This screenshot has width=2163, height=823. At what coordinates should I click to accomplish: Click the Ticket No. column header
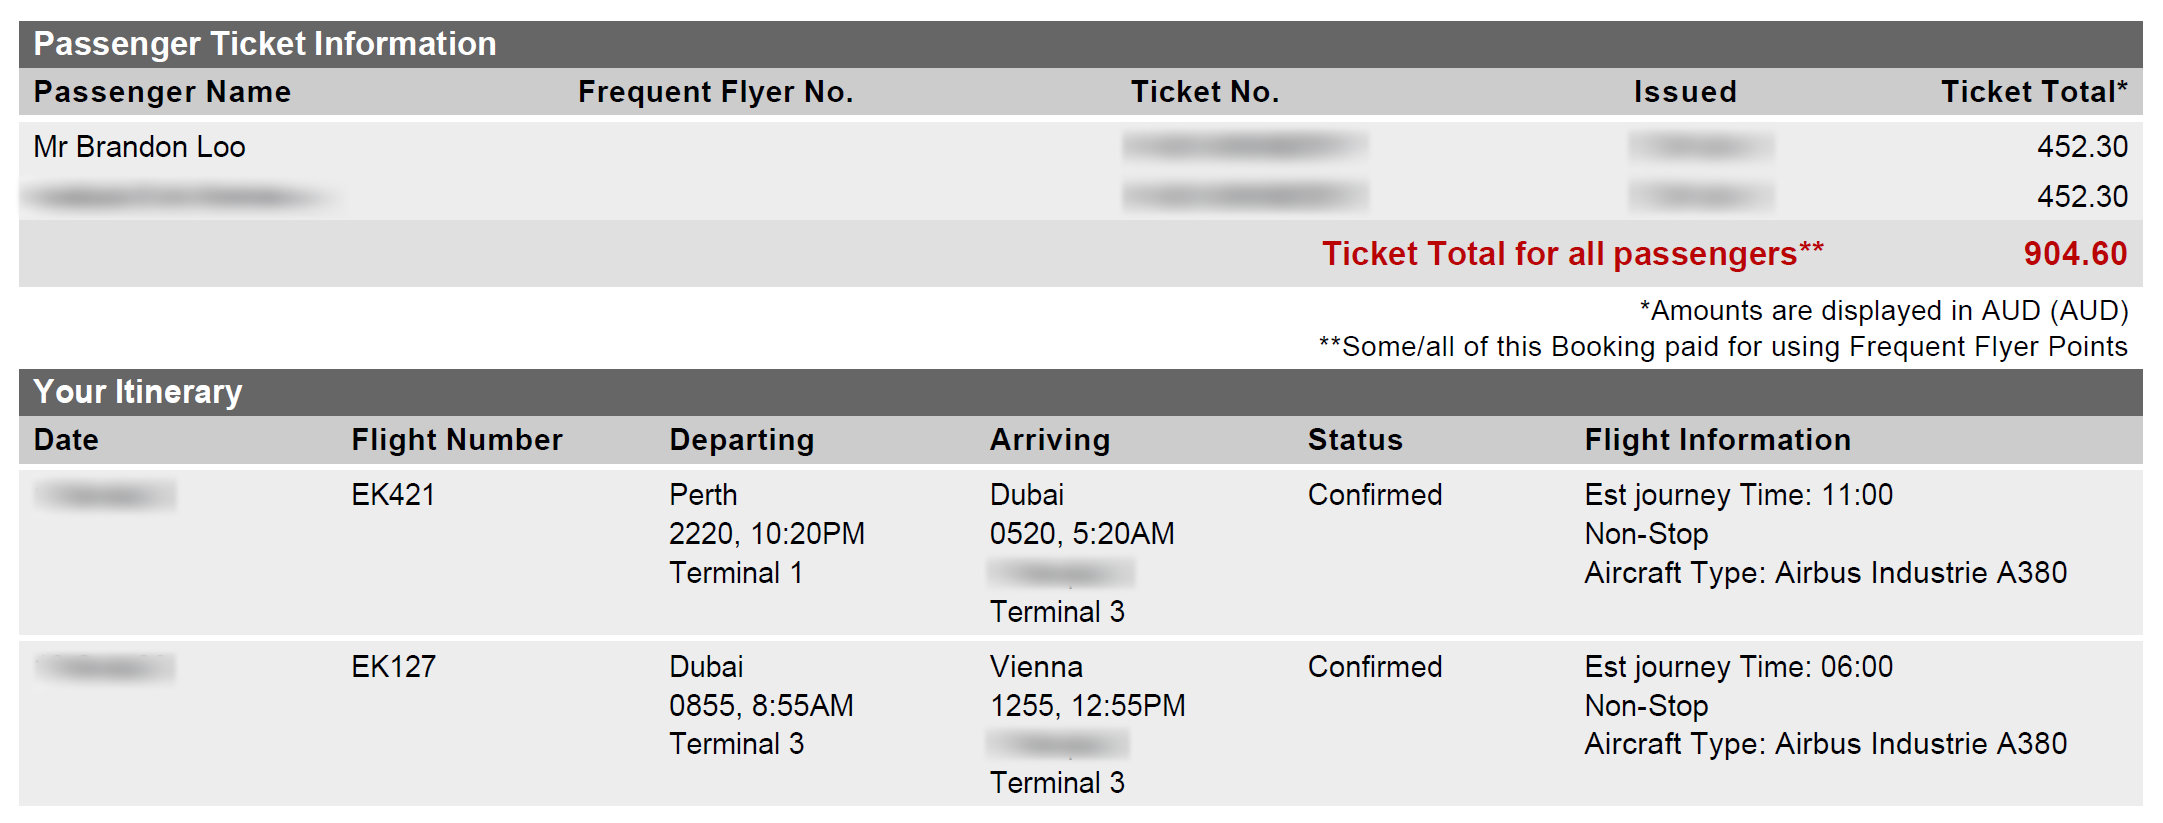[x=1204, y=92]
